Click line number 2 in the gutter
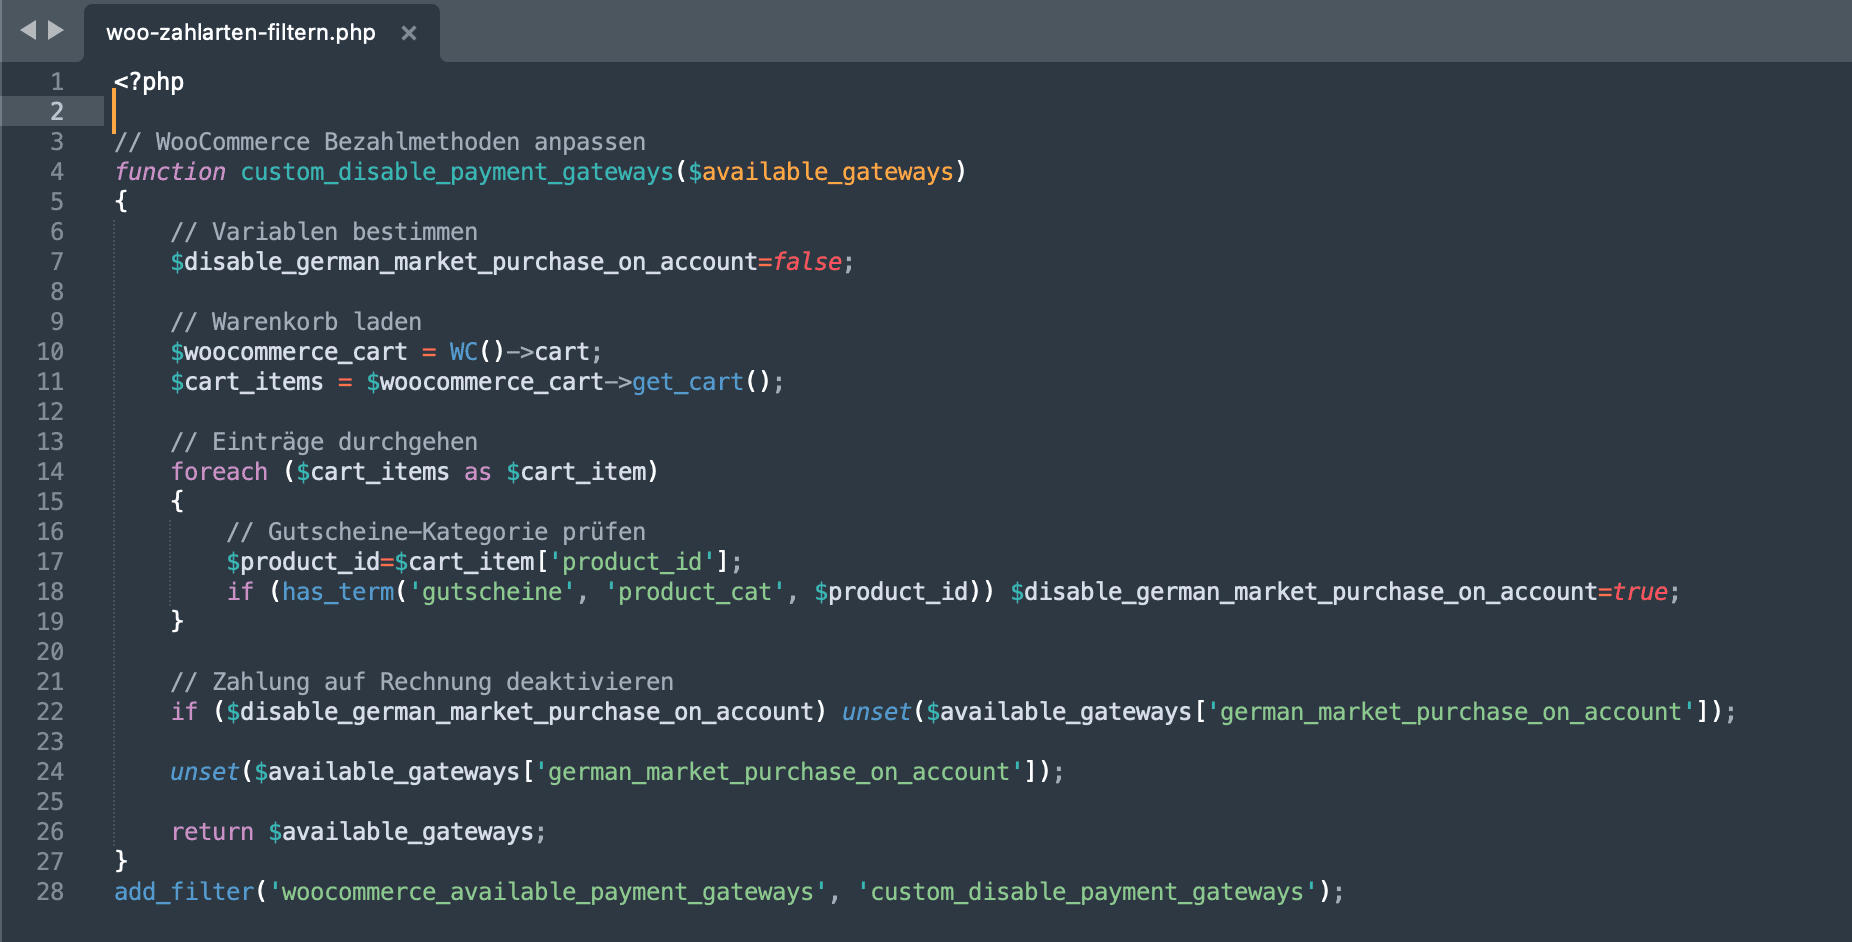 [x=57, y=111]
